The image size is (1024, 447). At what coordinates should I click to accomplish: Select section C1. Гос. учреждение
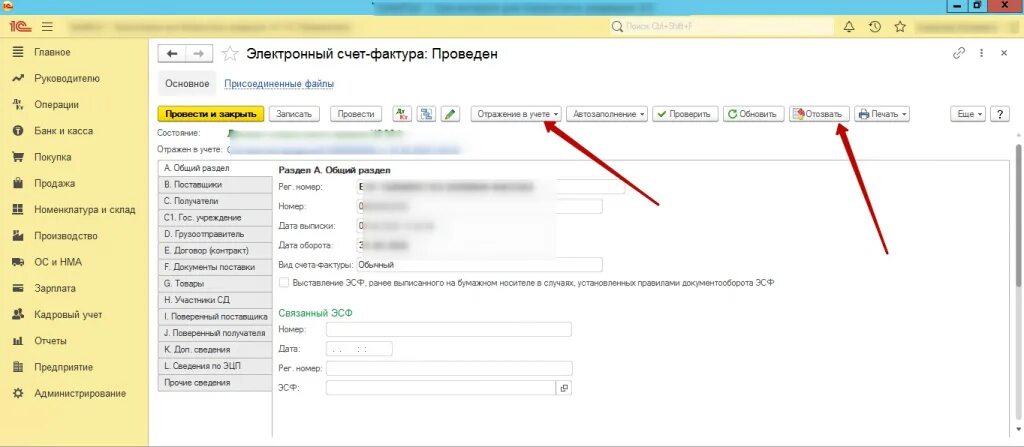(x=214, y=218)
